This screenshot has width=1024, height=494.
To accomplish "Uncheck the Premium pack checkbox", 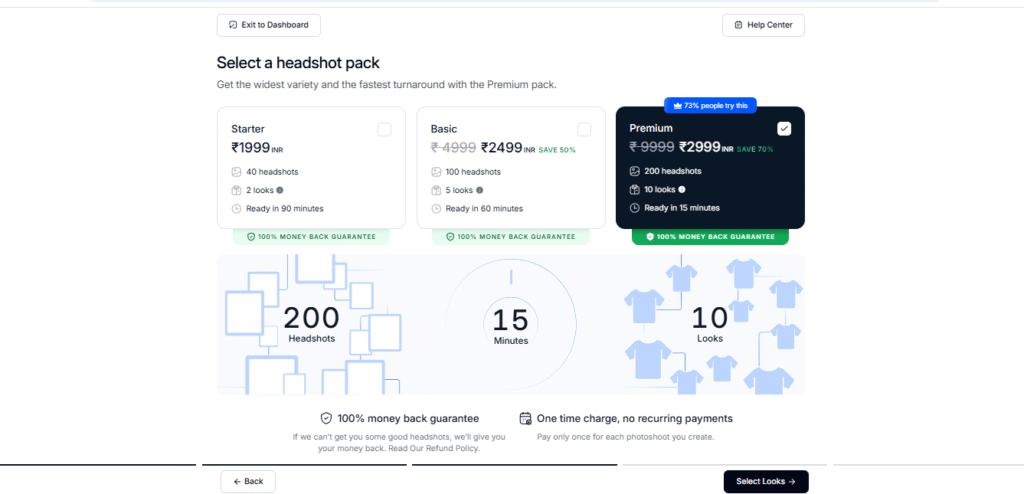I will [784, 129].
